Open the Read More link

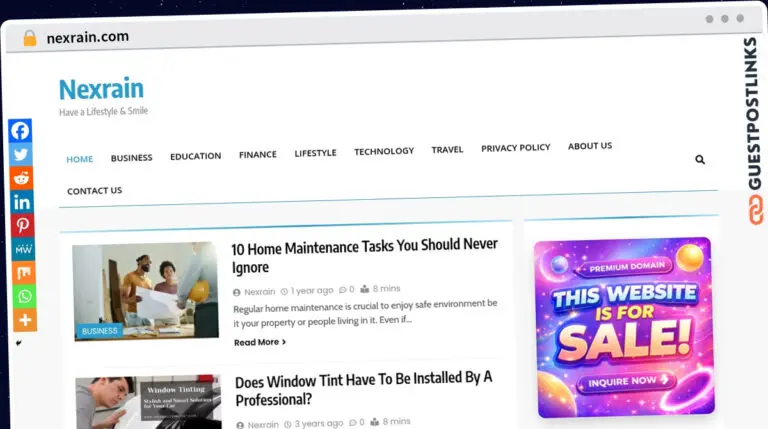[260, 342]
